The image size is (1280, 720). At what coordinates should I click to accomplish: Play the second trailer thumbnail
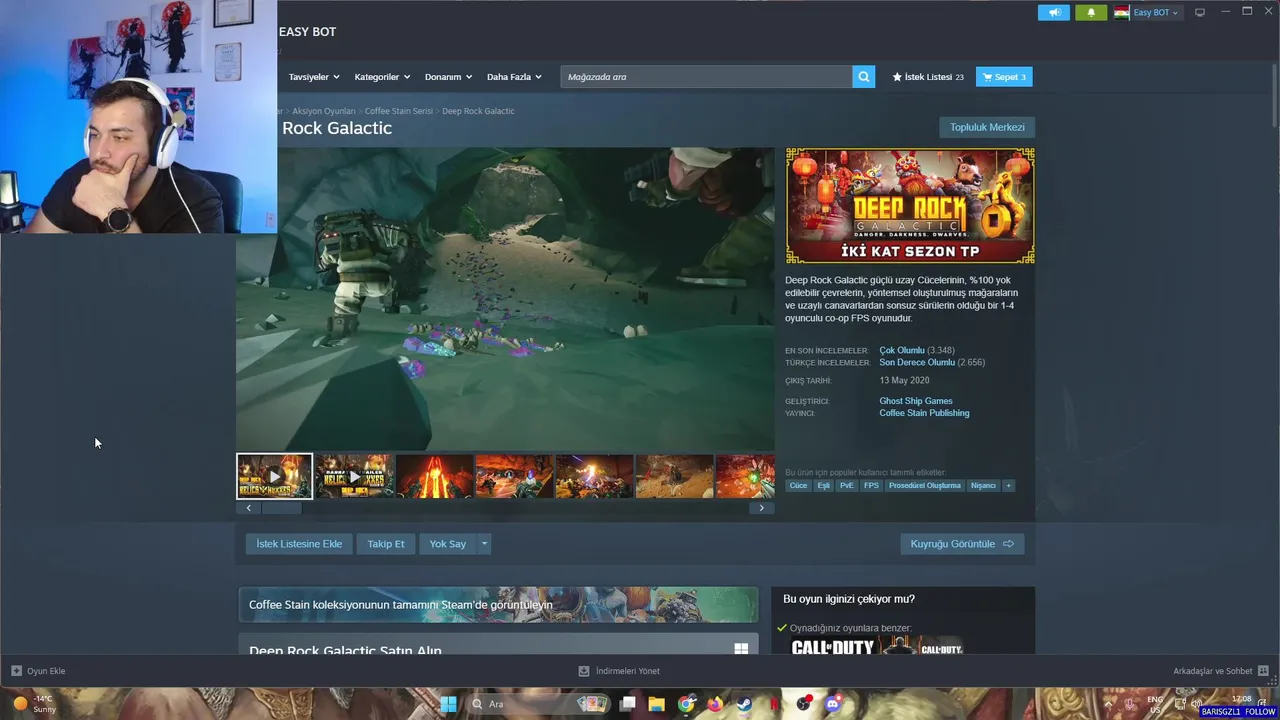(x=354, y=476)
